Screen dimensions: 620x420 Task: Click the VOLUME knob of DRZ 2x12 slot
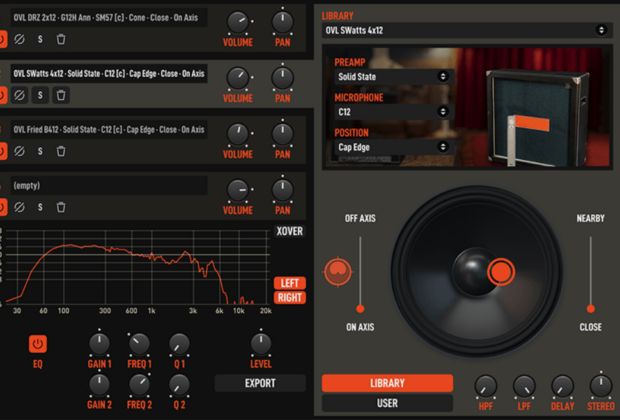238,22
